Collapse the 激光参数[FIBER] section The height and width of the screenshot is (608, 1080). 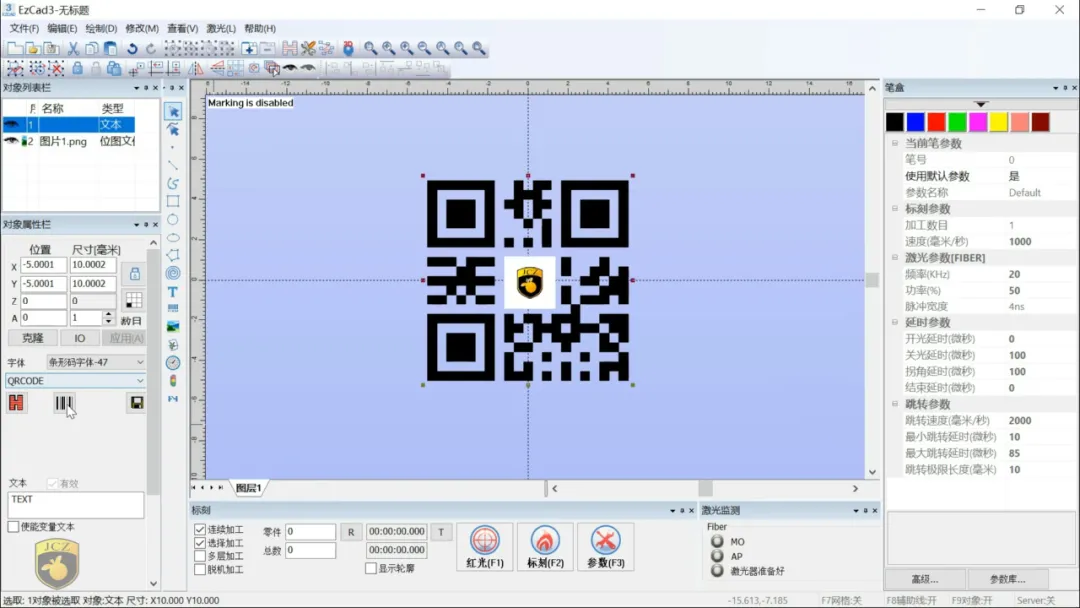[895, 258]
